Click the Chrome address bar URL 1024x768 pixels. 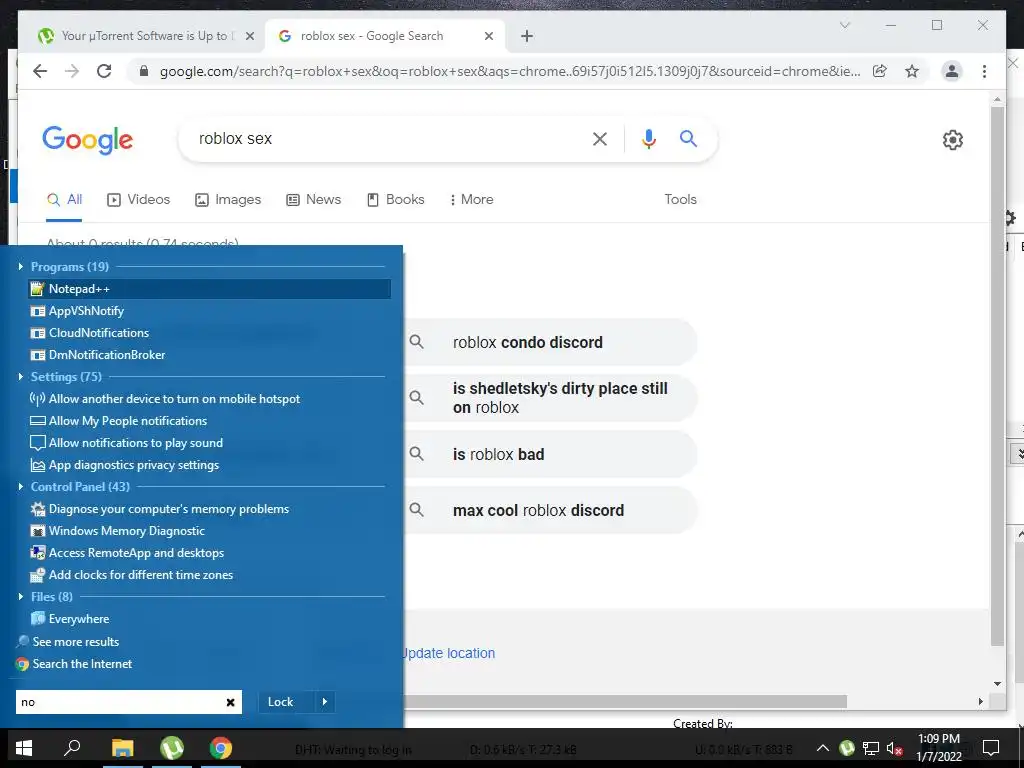tap(509, 71)
